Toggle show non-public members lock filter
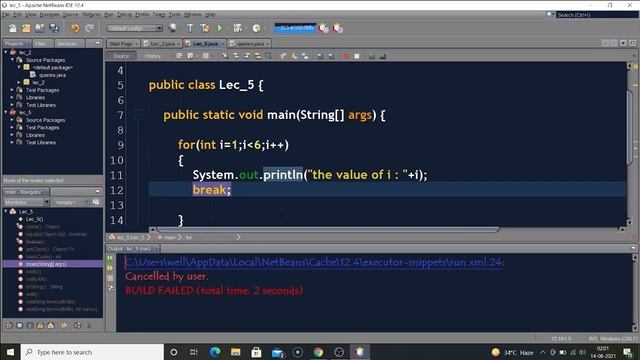The height and width of the screenshot is (360, 640). [40, 325]
